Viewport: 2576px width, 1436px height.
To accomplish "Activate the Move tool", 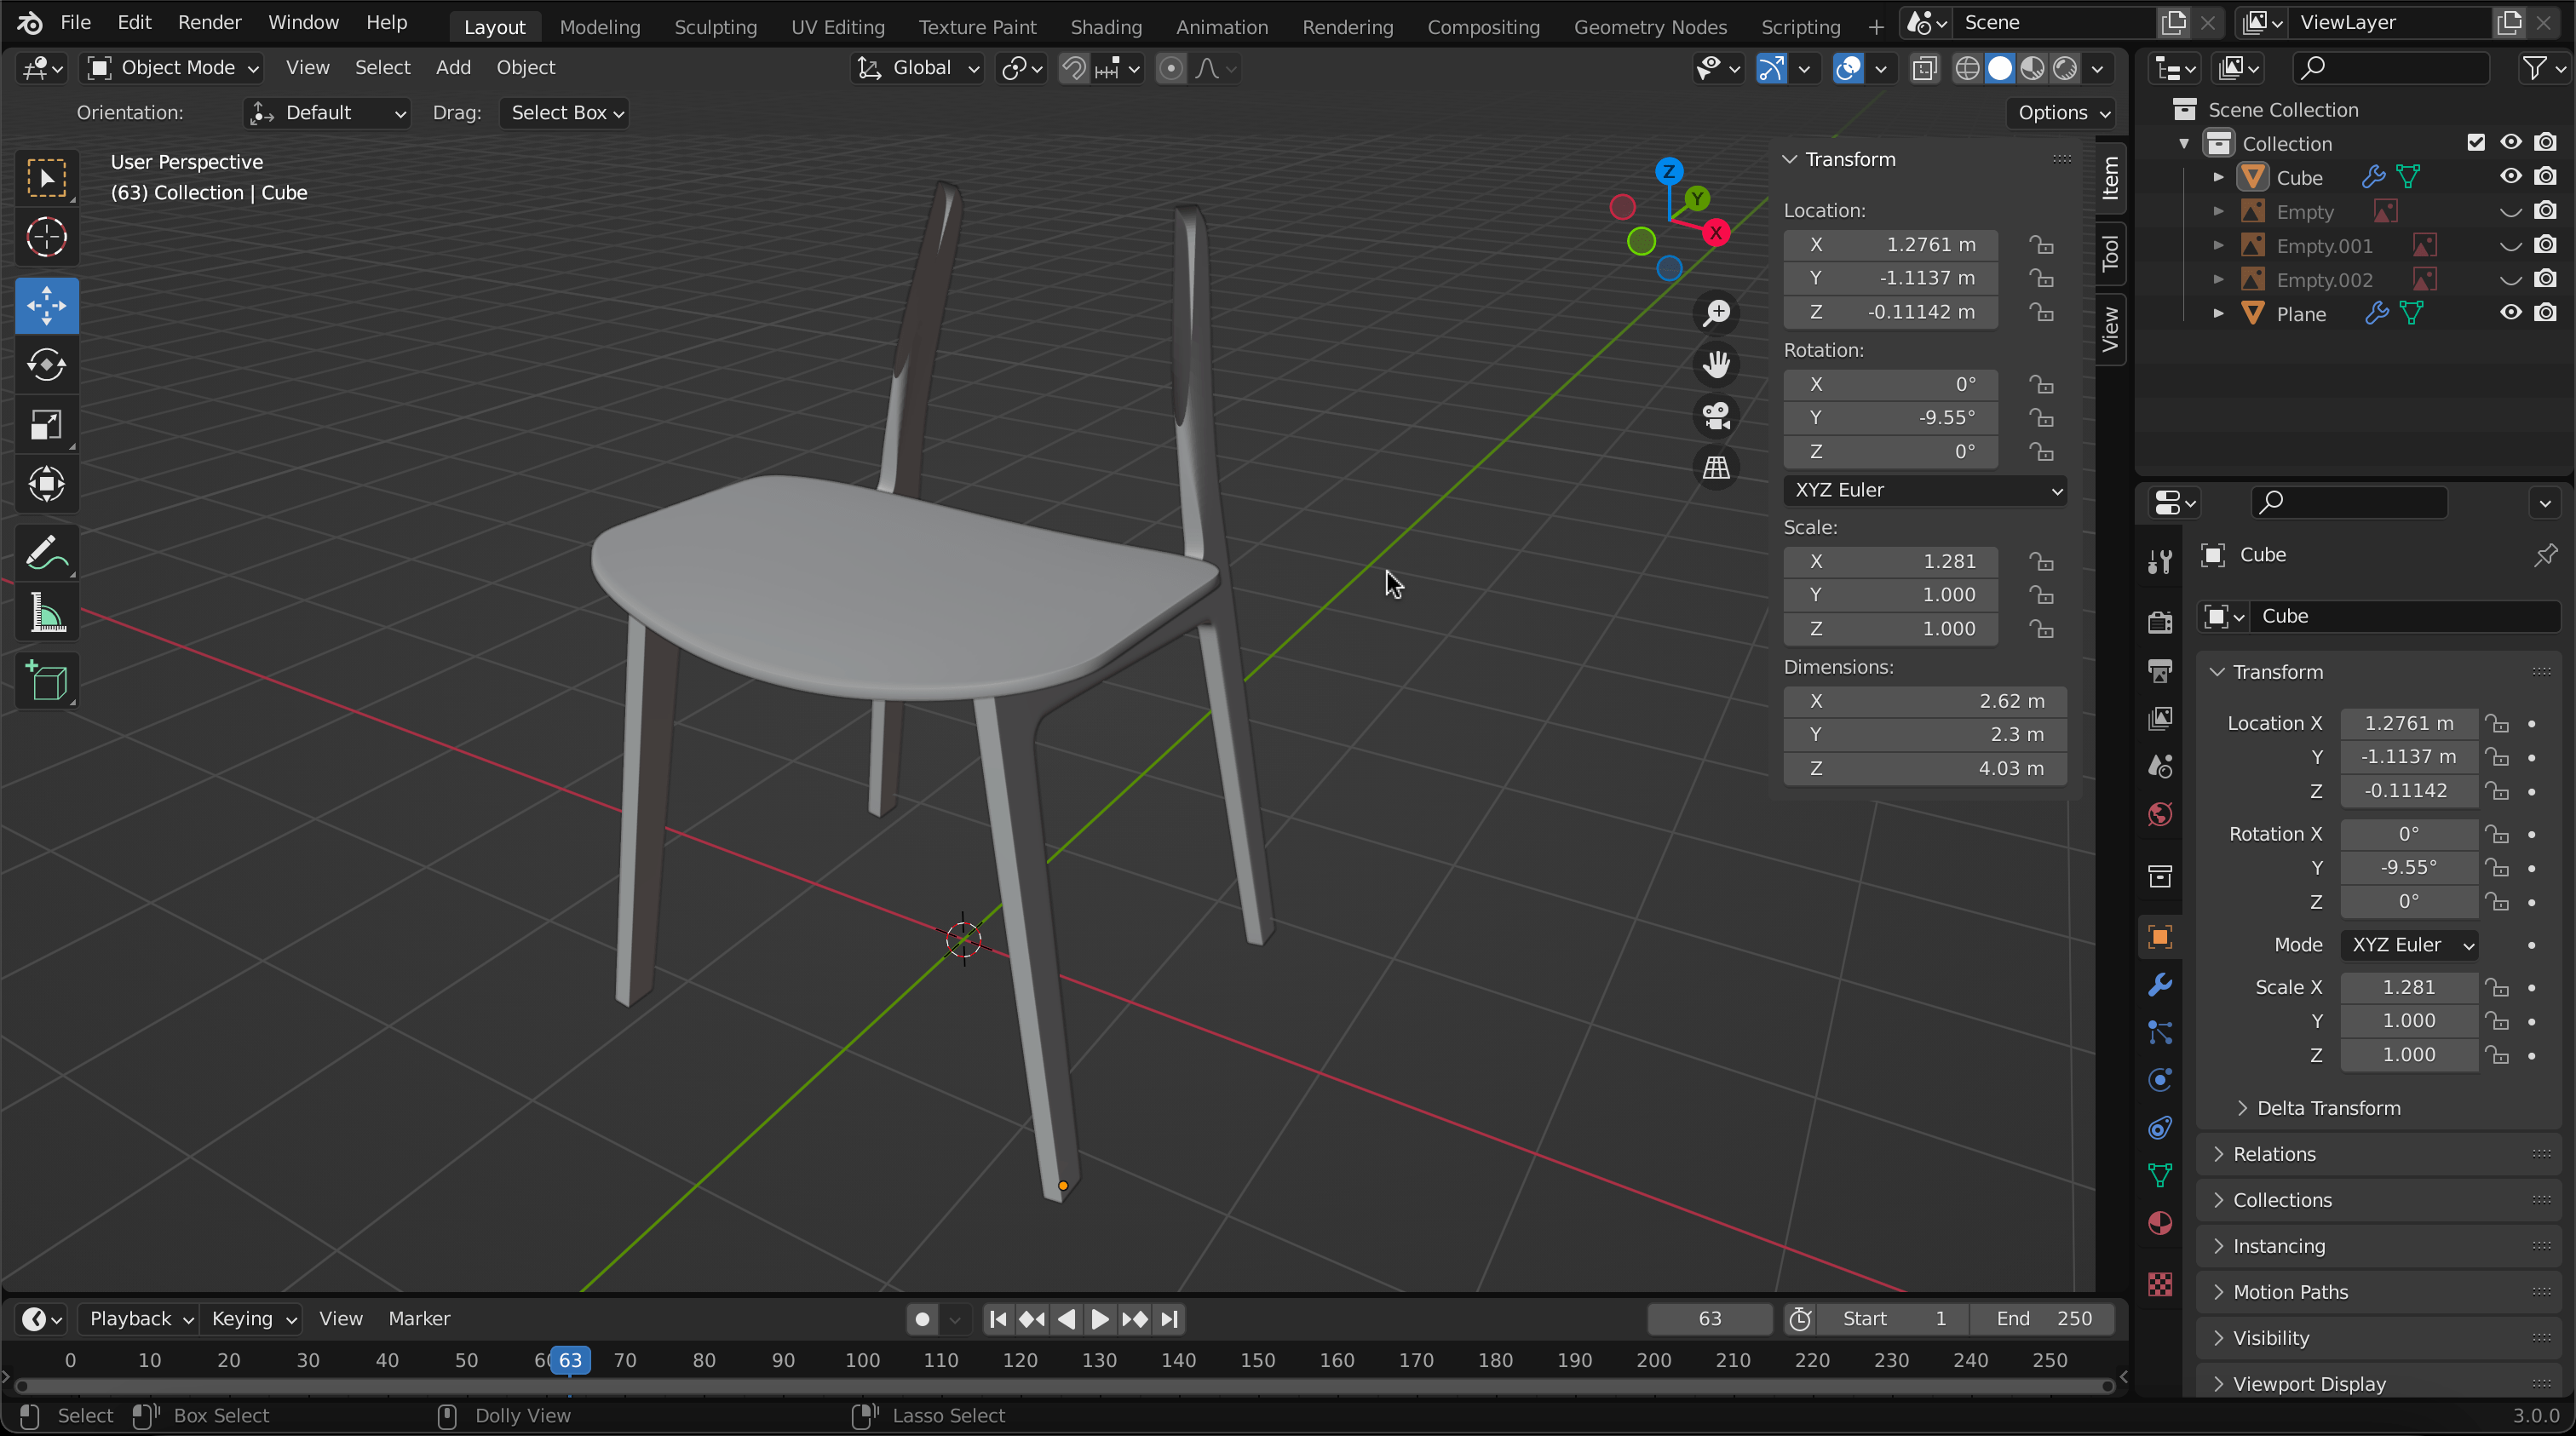I will [46, 305].
